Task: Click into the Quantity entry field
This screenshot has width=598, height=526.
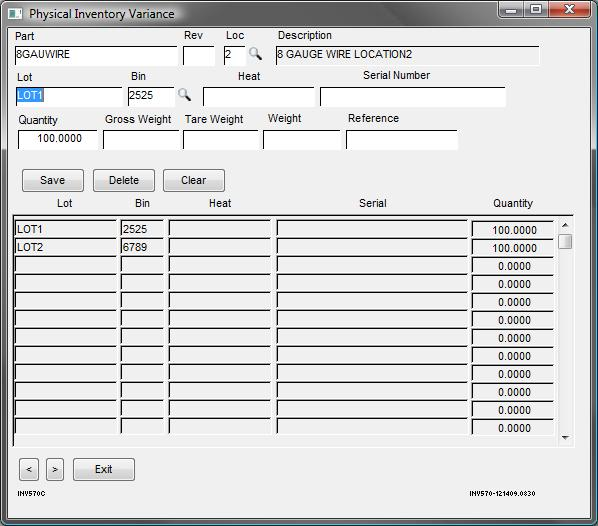Action: [57, 139]
